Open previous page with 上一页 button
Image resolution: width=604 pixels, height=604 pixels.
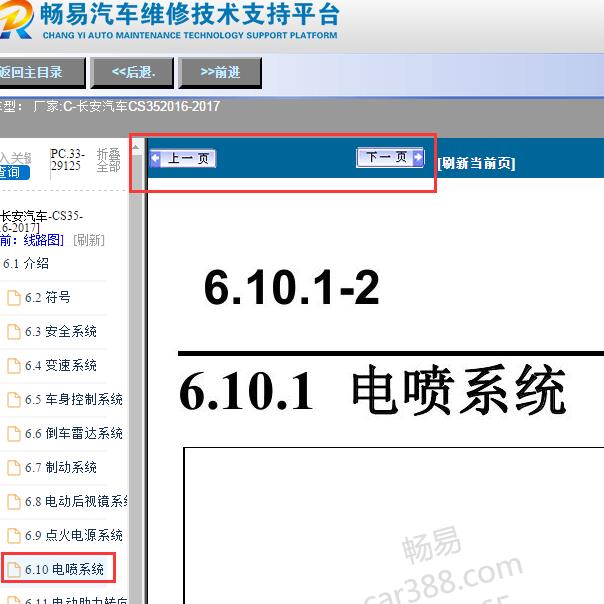183,158
